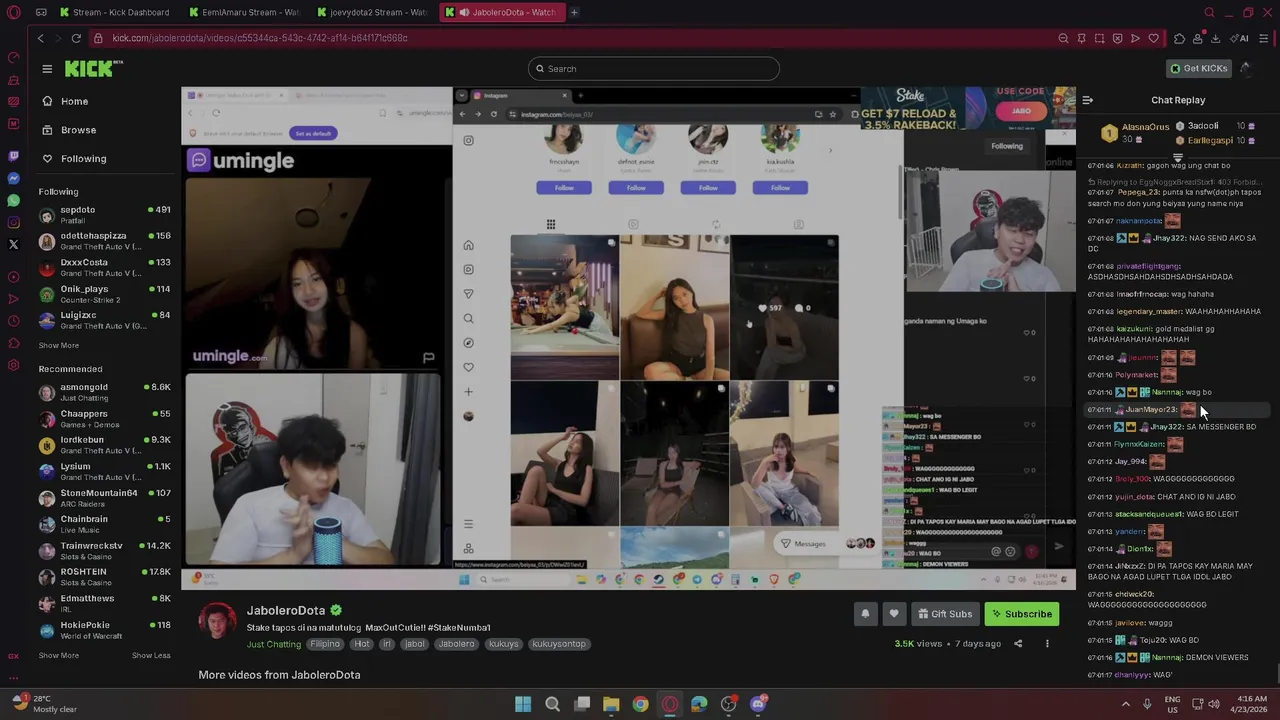Screen dimensions: 1280x720
Task: Click the zoom out icon in the address bar
Action: point(1063,38)
